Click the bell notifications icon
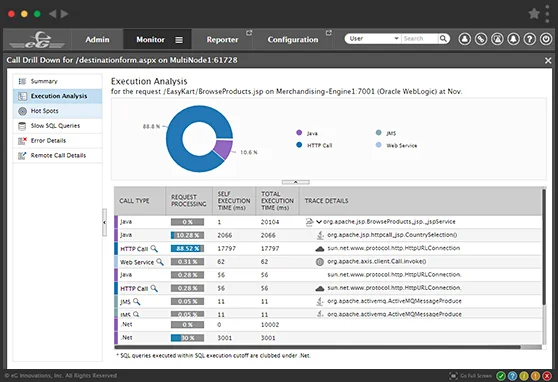 tap(513, 39)
